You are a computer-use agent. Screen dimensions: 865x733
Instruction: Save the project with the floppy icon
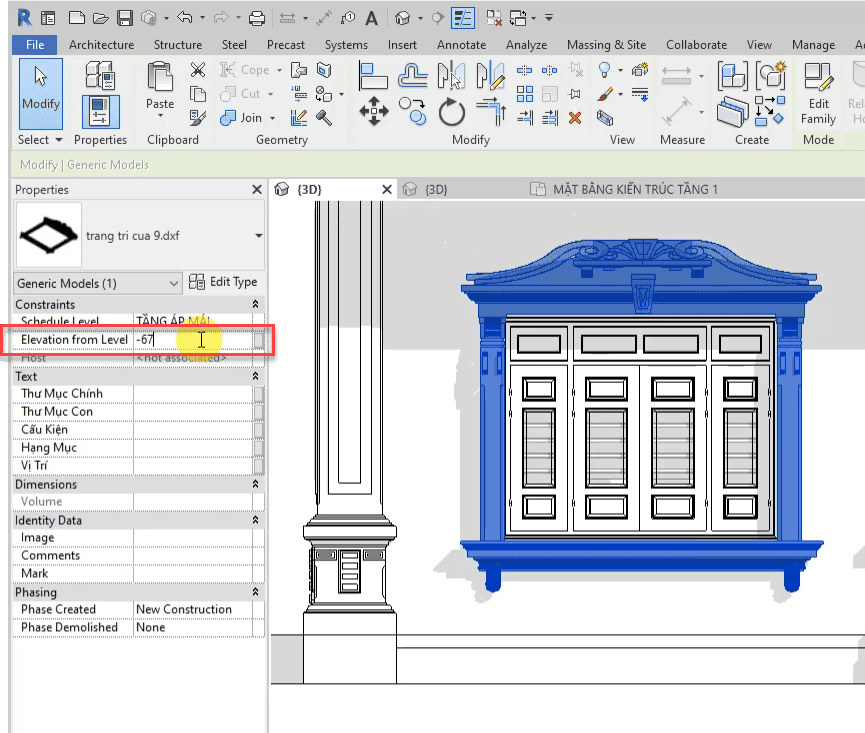point(125,18)
